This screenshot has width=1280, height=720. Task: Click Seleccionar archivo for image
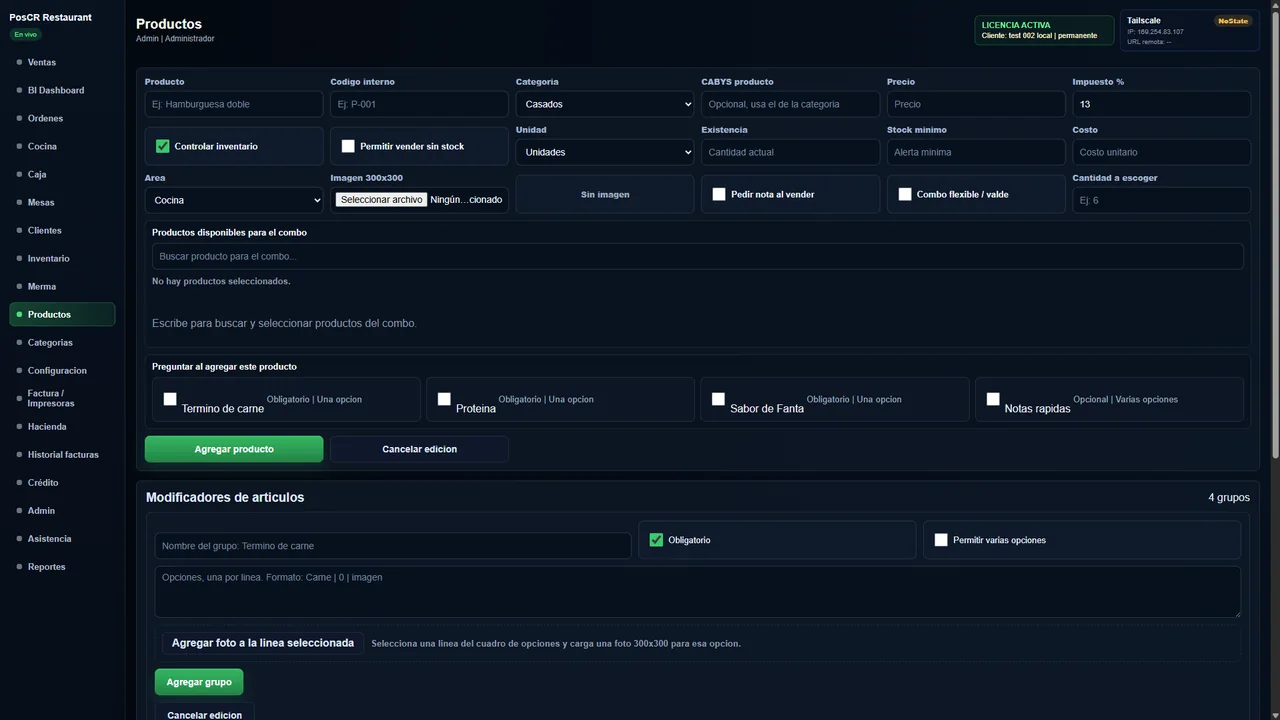click(381, 200)
